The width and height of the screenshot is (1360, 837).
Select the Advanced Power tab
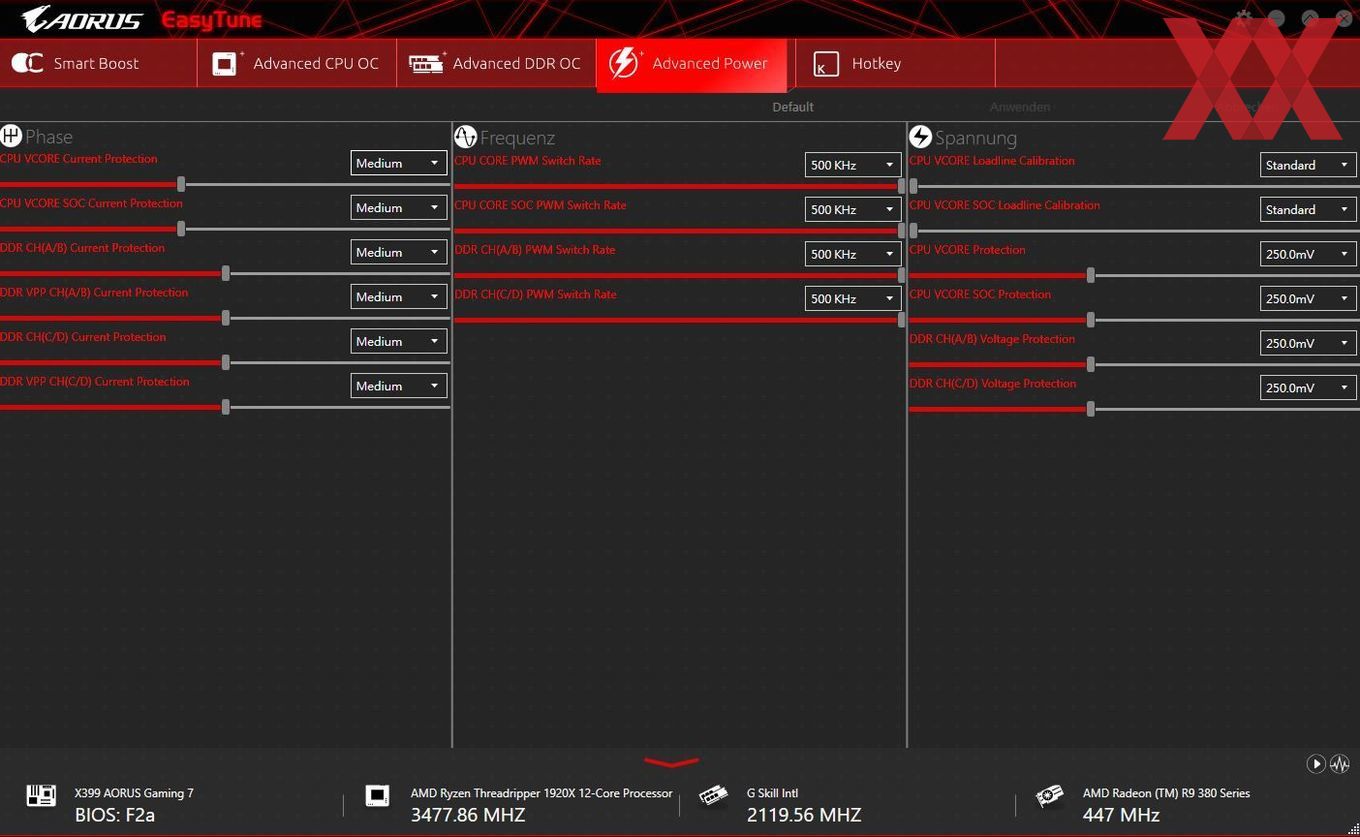[692, 64]
